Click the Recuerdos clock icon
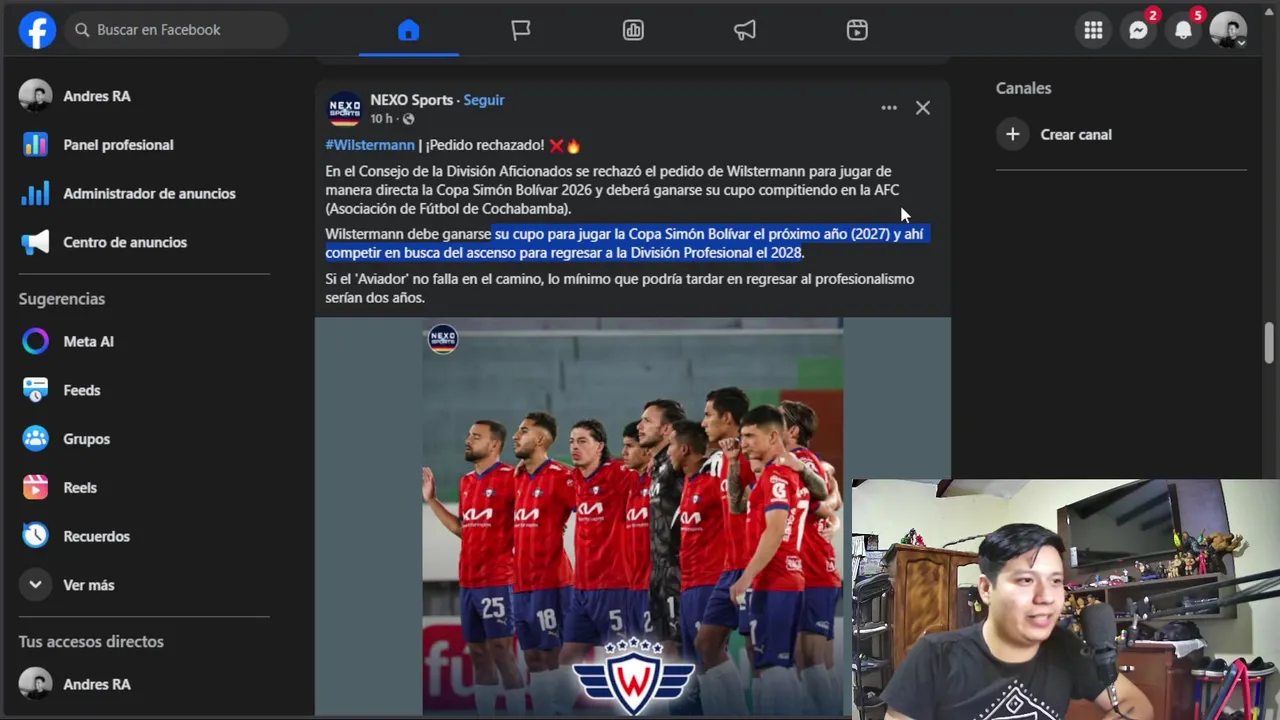This screenshot has width=1280, height=720. [35, 536]
